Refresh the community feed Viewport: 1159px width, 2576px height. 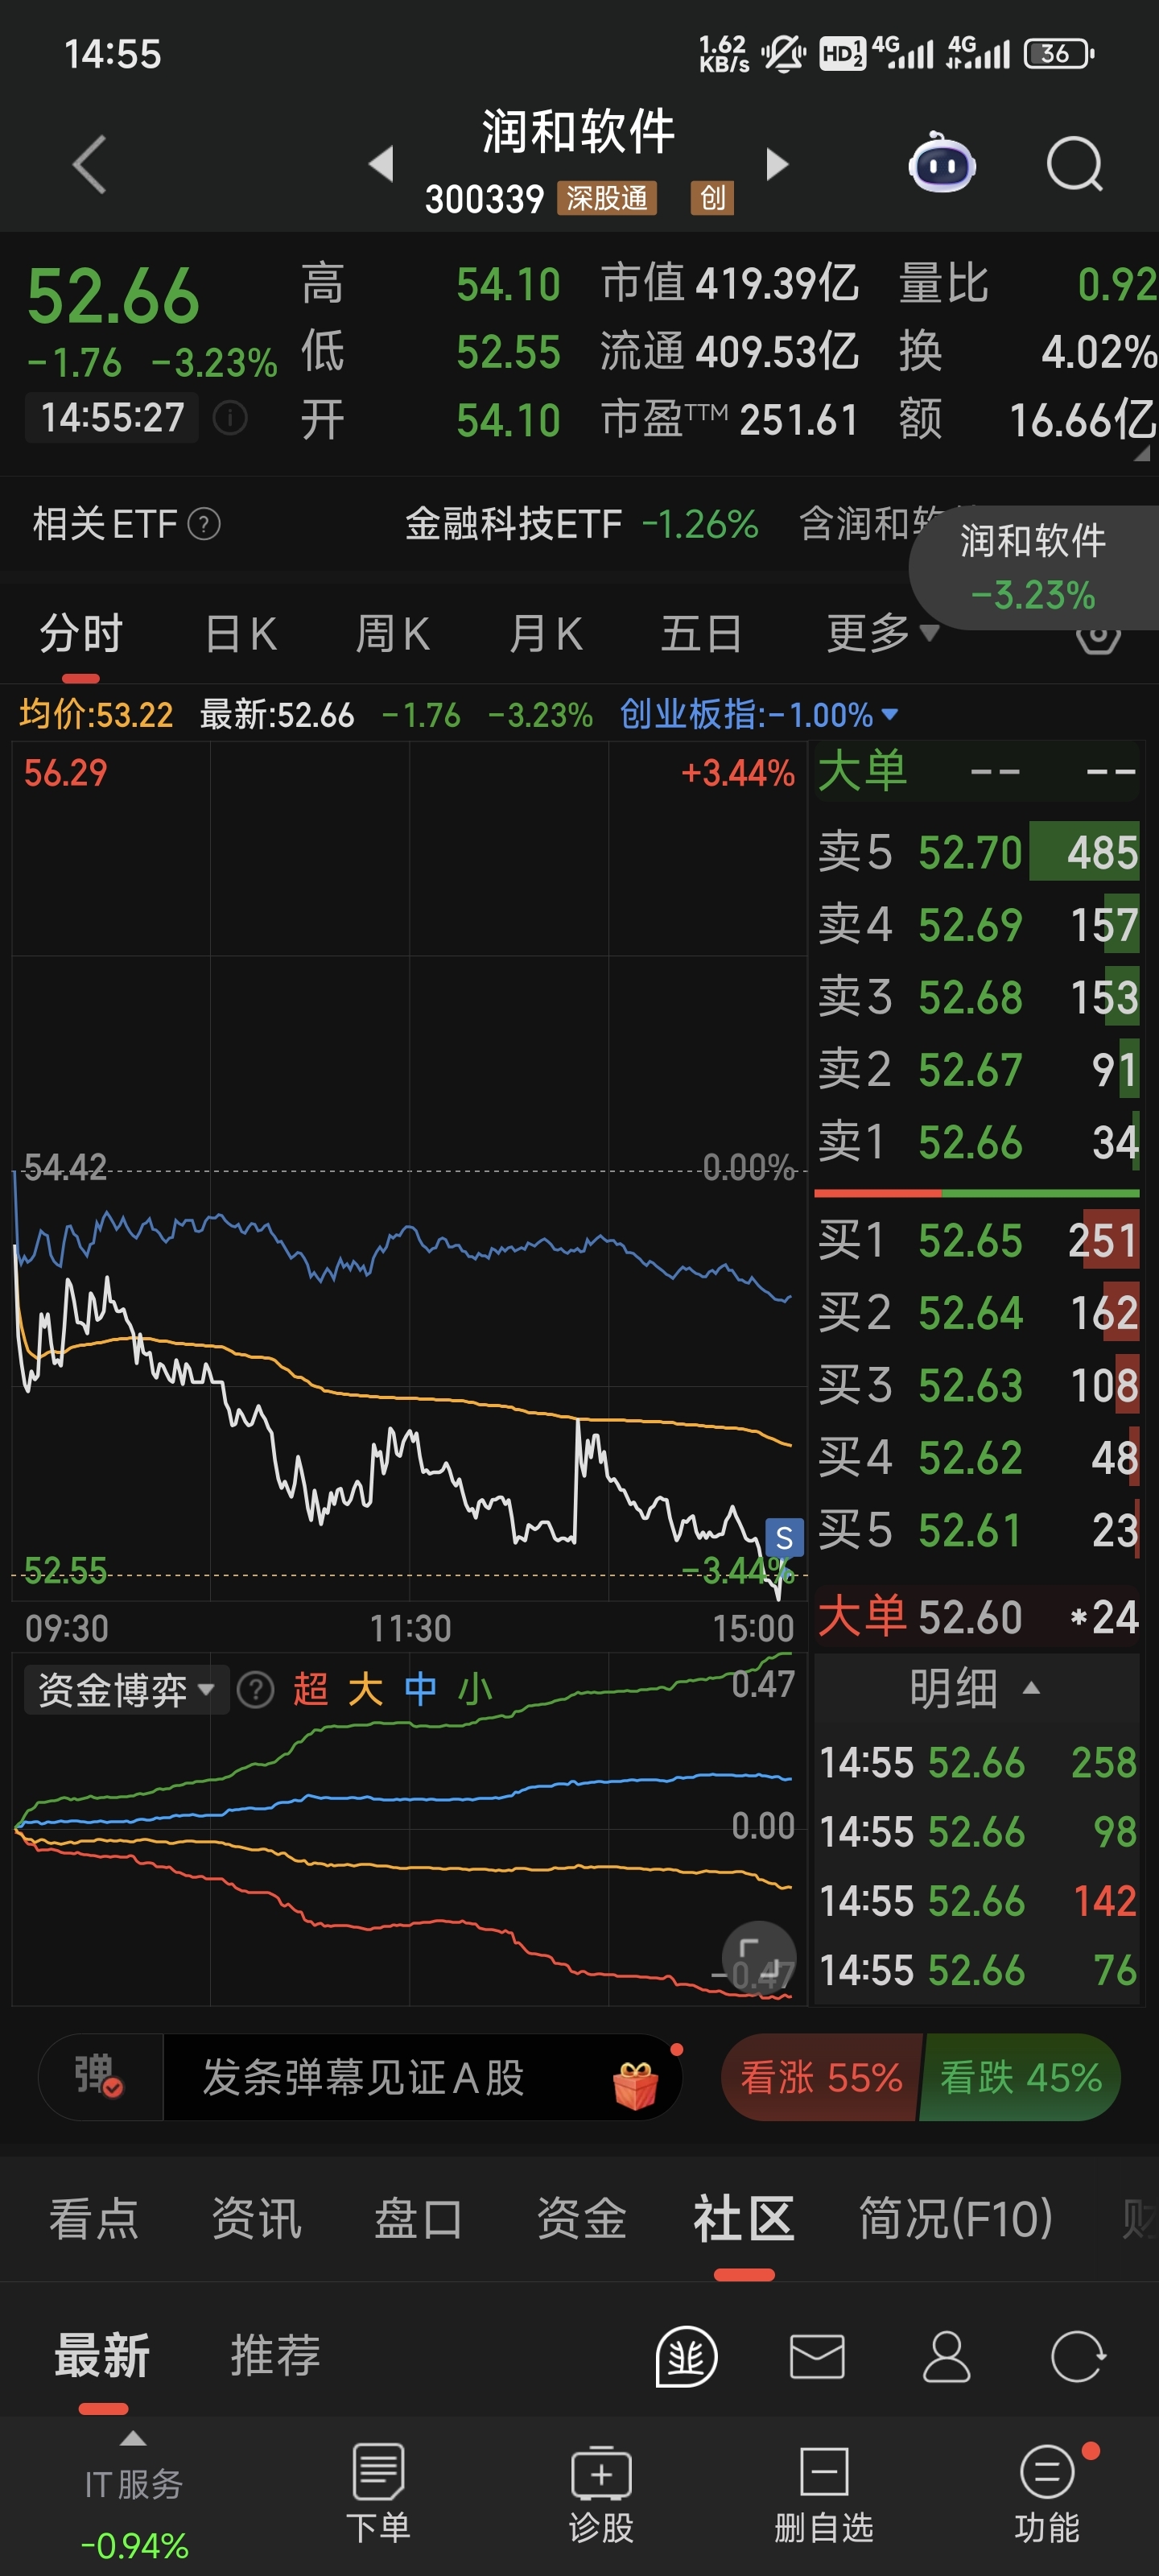[x=1078, y=2357]
